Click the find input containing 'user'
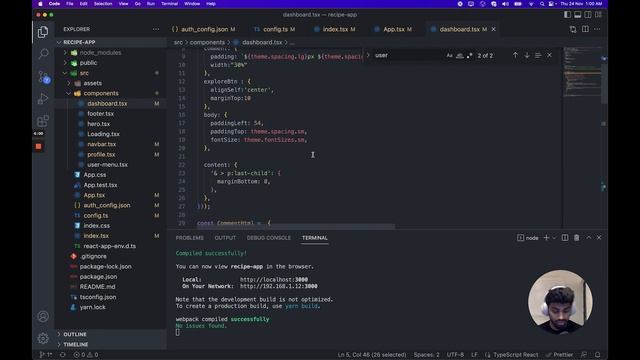 pos(408,56)
